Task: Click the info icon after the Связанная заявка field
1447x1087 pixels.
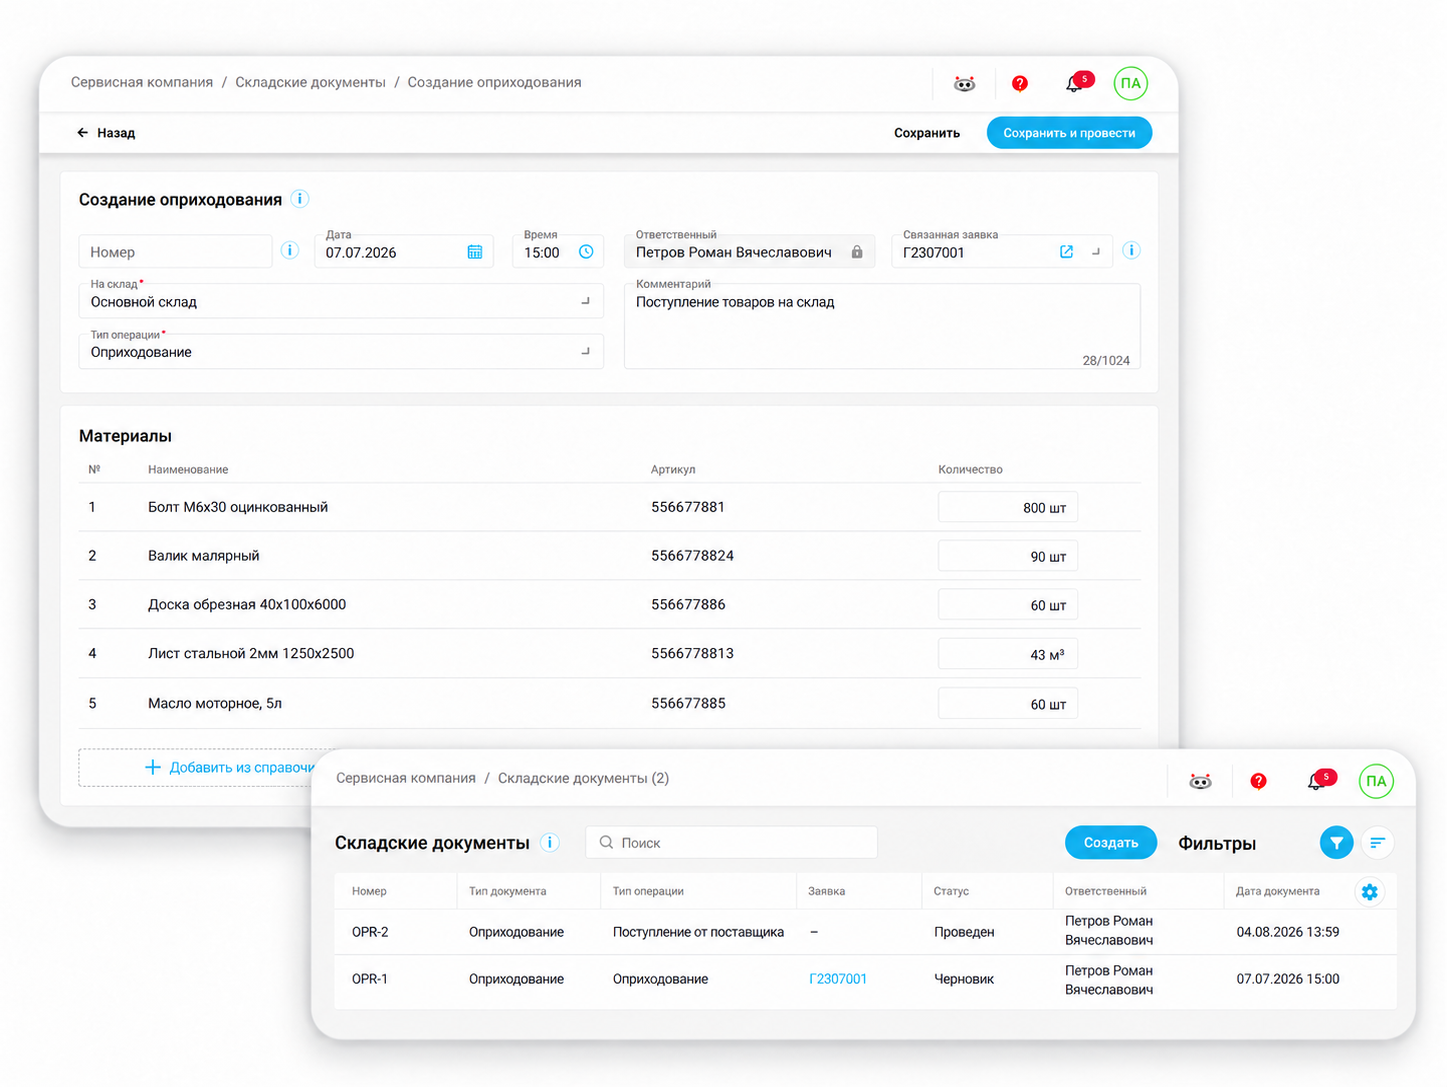Action: pyautogui.click(x=1131, y=250)
